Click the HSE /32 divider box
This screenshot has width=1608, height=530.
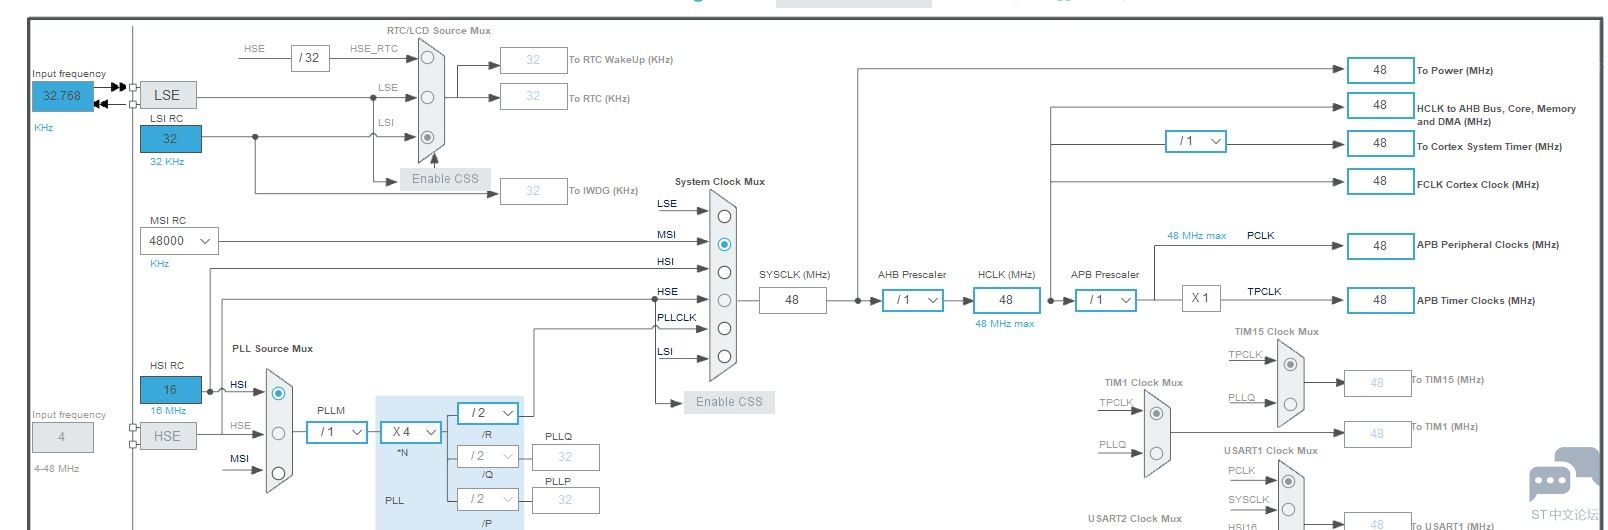(310, 58)
